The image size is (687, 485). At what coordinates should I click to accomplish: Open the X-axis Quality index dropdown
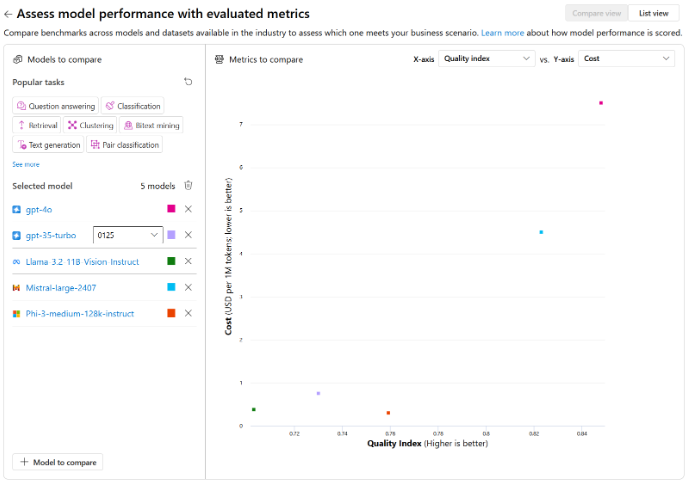click(486, 59)
